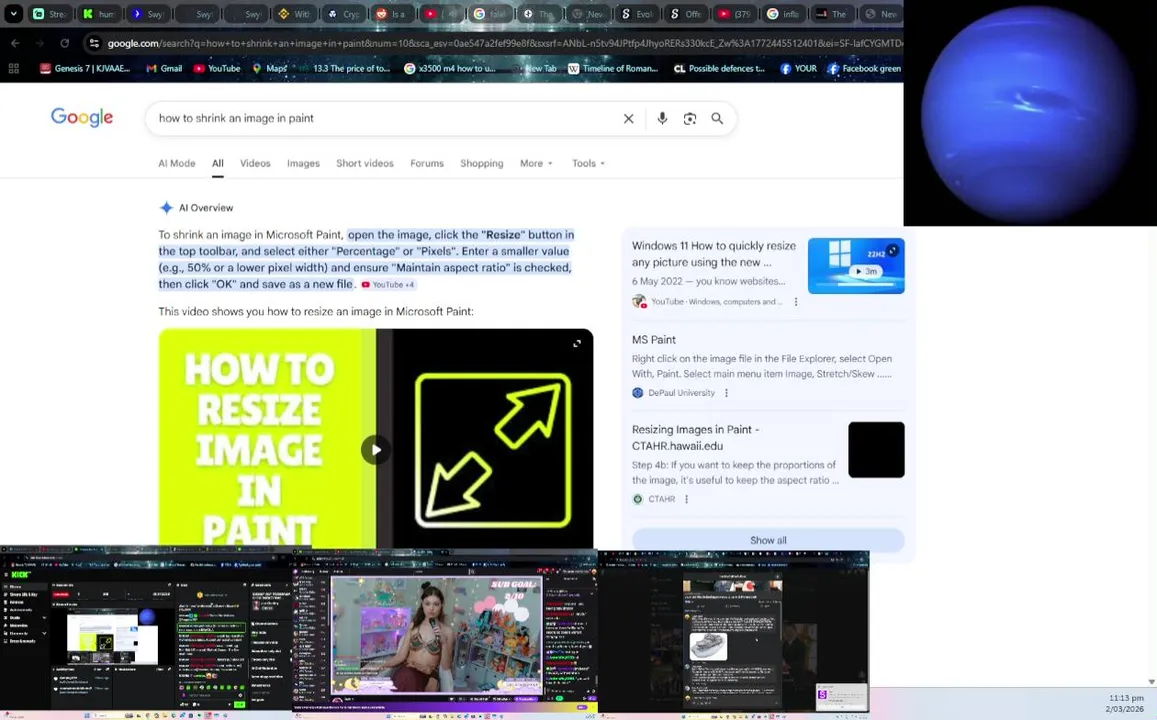
Task: Open the YouTube bookmark
Action: pos(217,68)
